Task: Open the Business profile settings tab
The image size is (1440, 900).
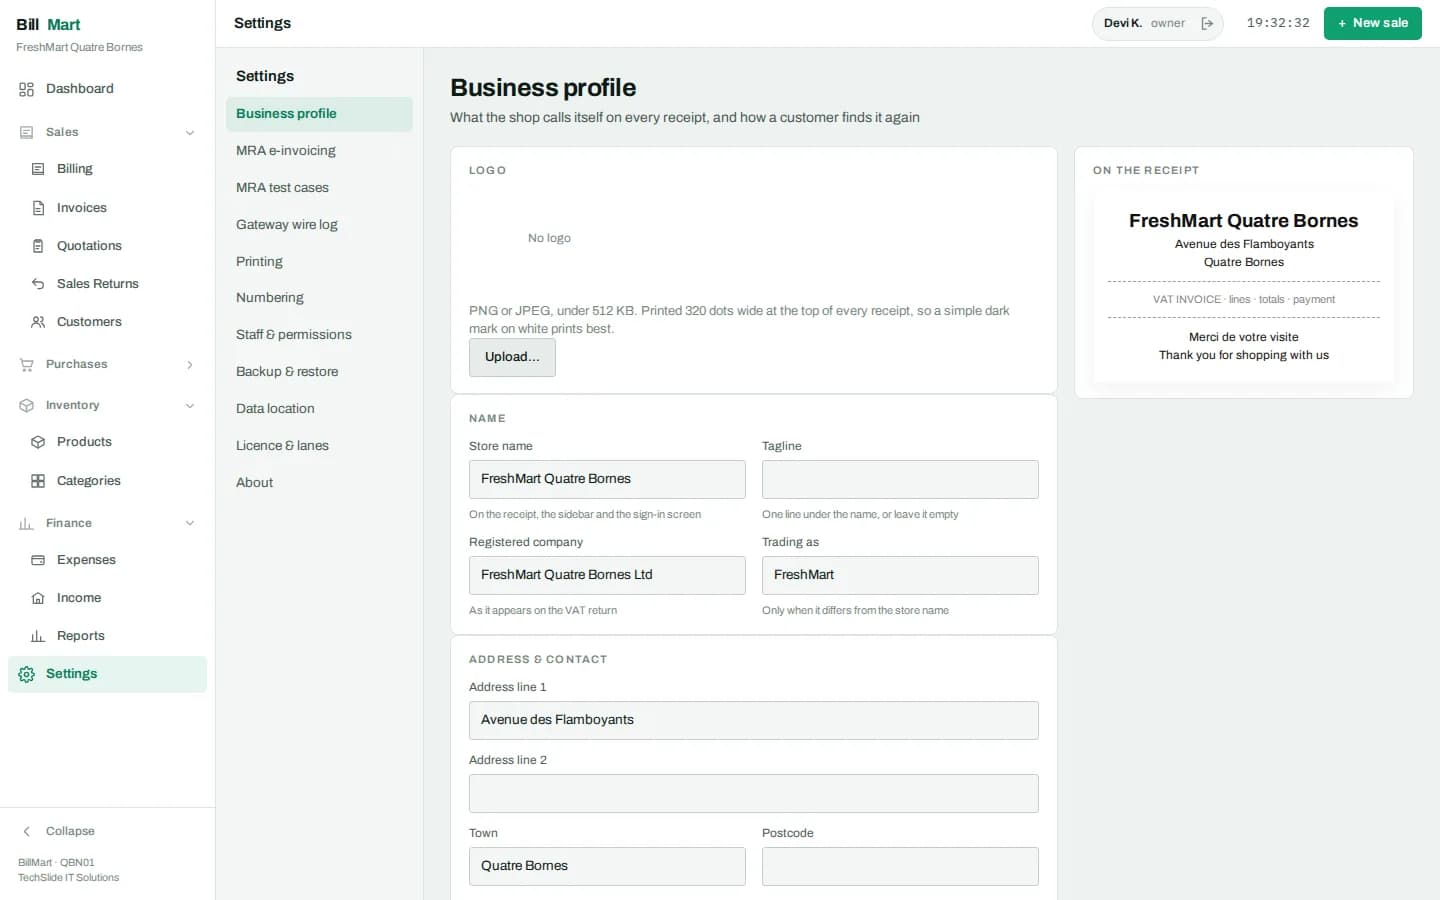Action: pos(319,114)
